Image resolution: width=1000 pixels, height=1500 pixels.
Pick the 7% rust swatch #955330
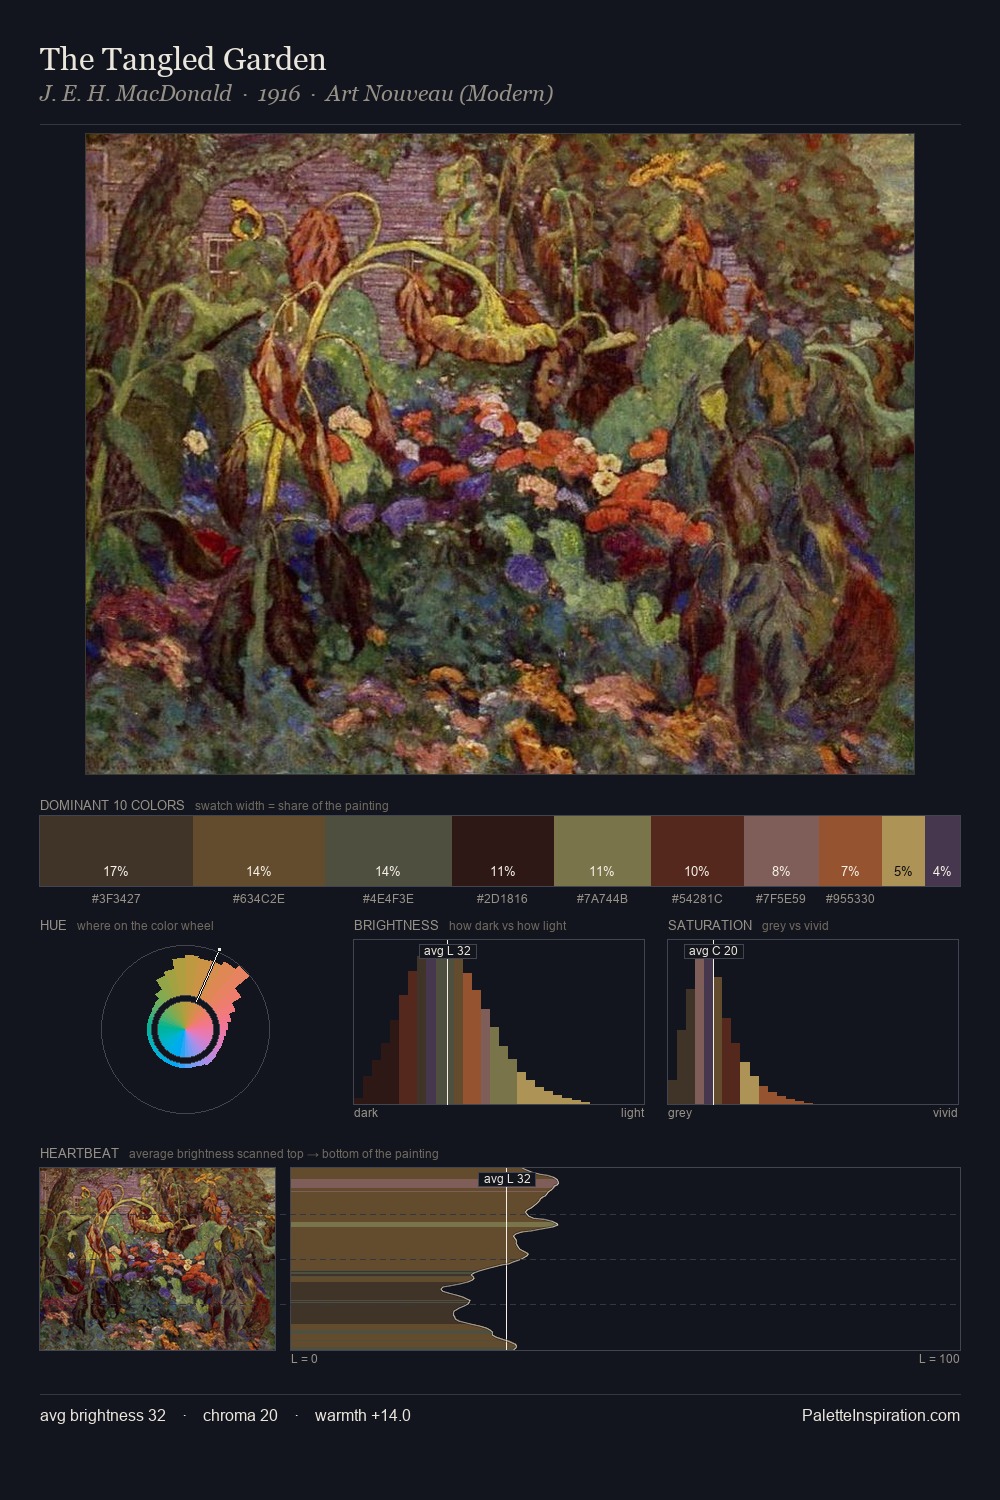coord(850,851)
